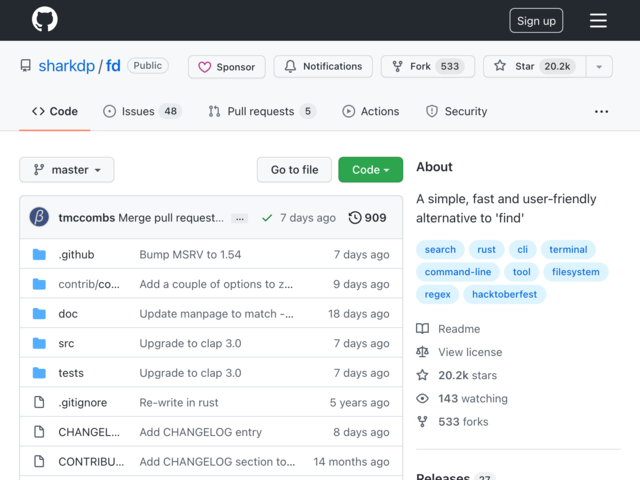This screenshot has height=480, width=640.
Task: Open Upgrade to clap 3.0 commit for src
Action: click(190, 343)
